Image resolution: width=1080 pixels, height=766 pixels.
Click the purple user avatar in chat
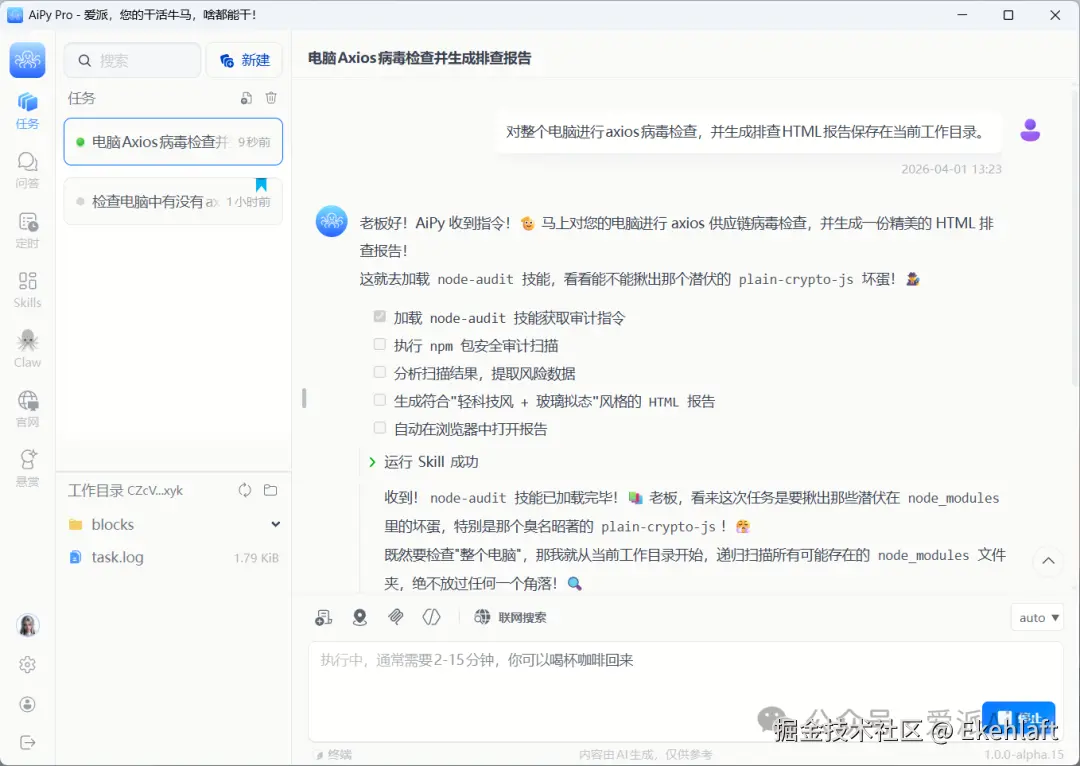[1030, 130]
